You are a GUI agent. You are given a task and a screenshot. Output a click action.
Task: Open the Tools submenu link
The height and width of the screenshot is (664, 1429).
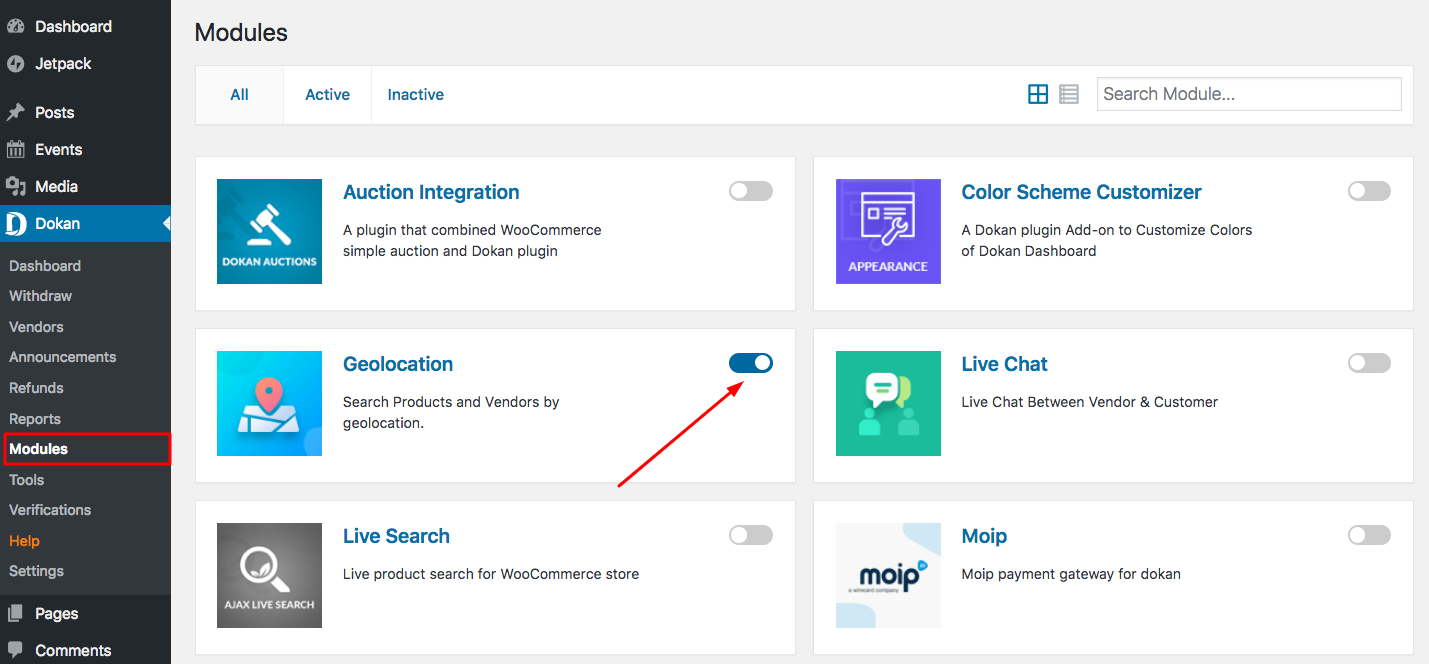tap(27, 480)
